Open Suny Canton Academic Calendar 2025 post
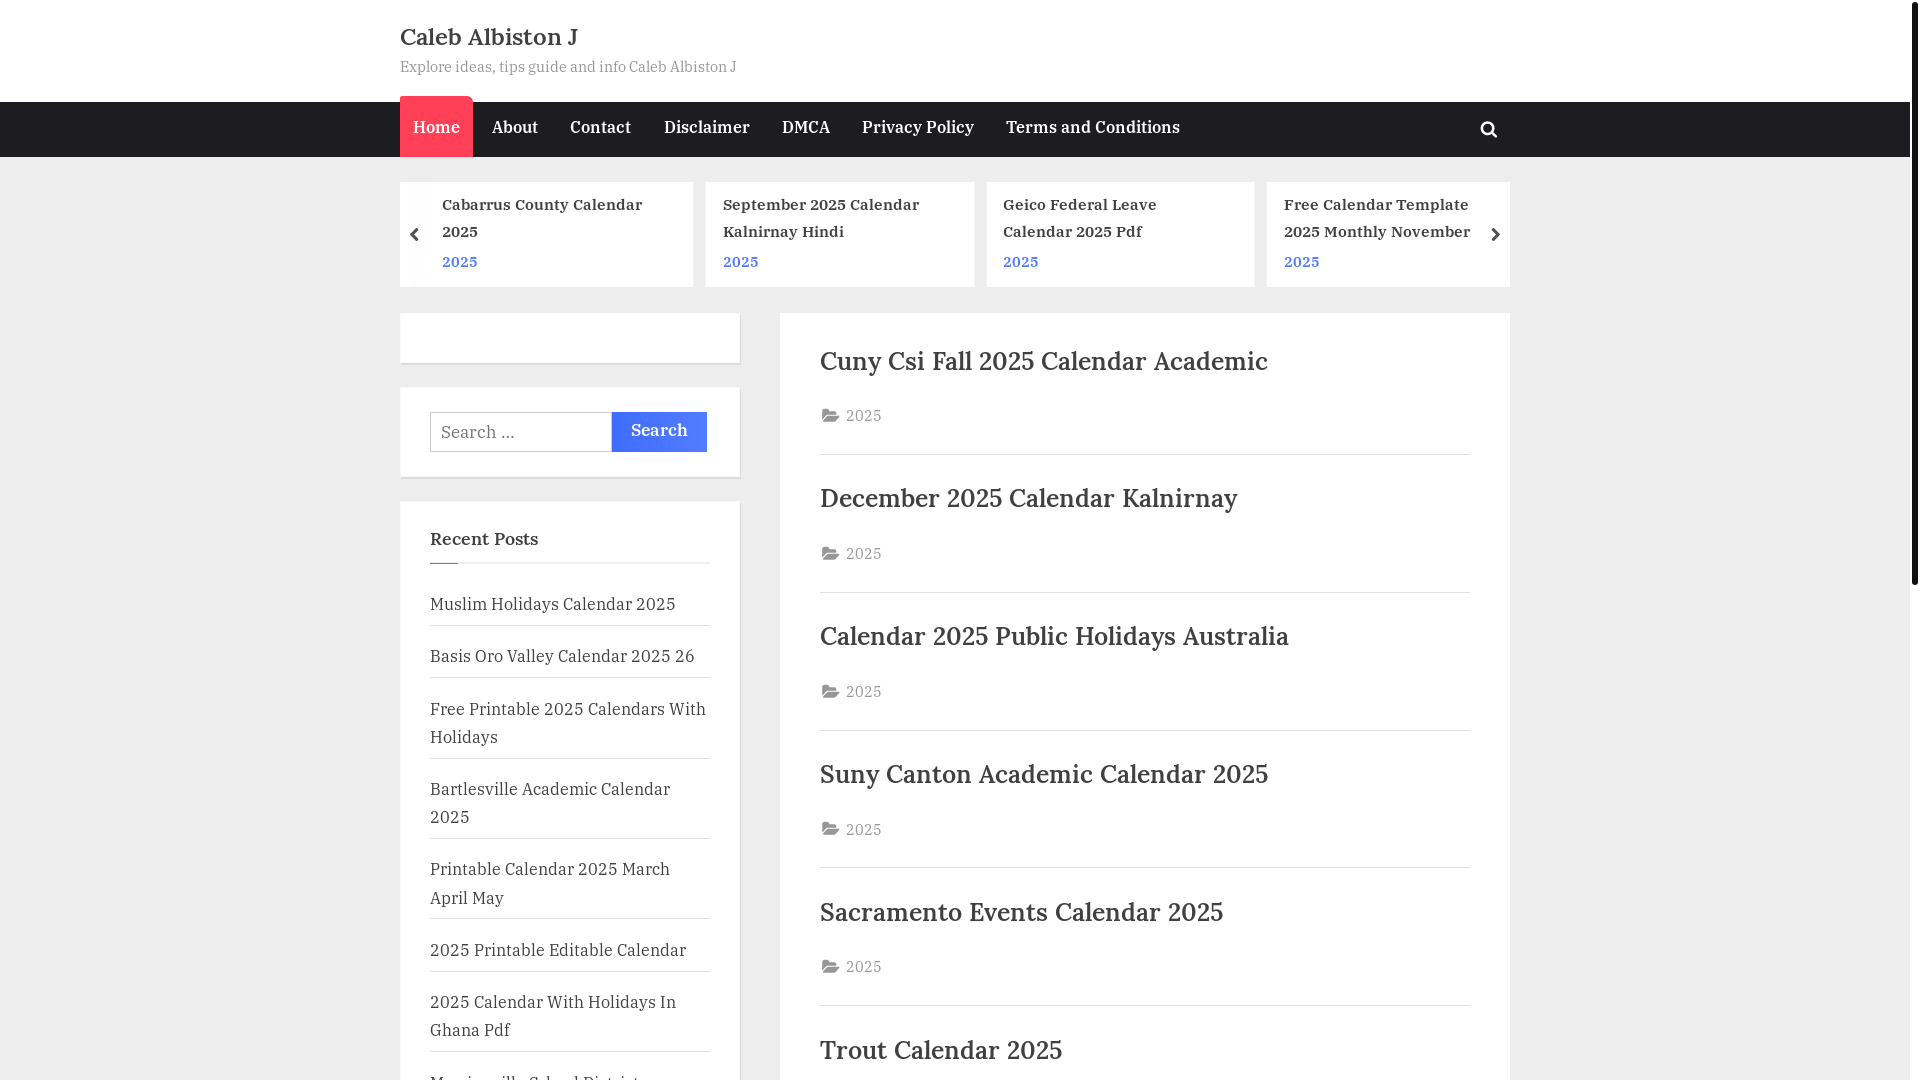 click(x=1044, y=774)
